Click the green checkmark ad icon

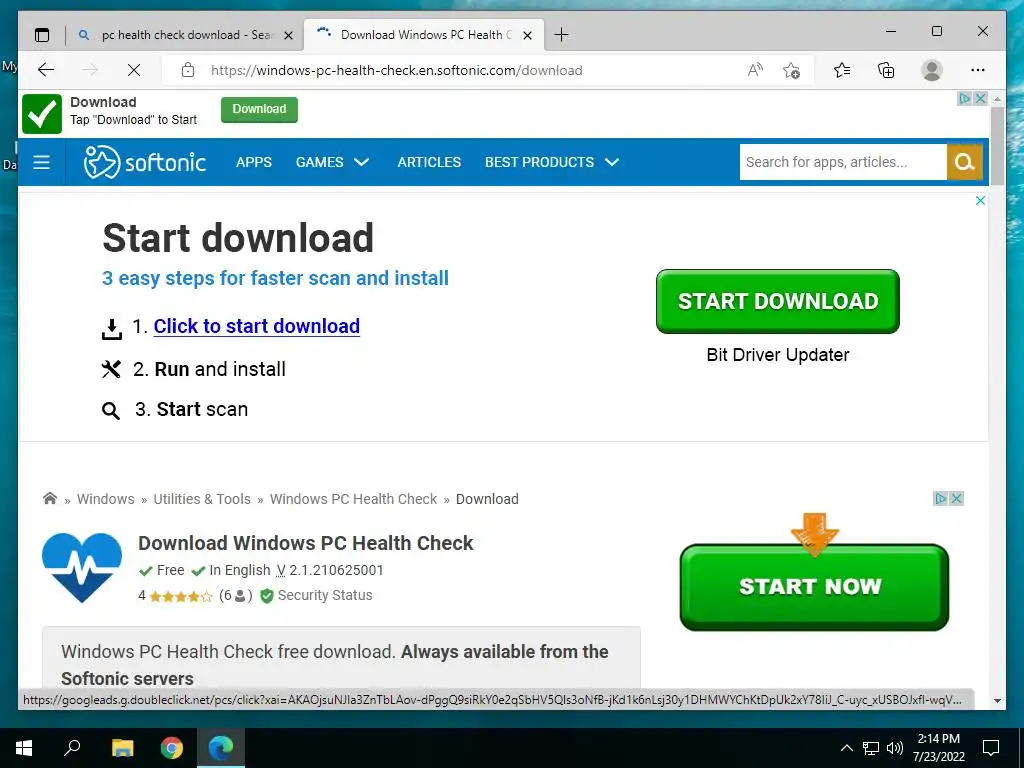(42, 114)
